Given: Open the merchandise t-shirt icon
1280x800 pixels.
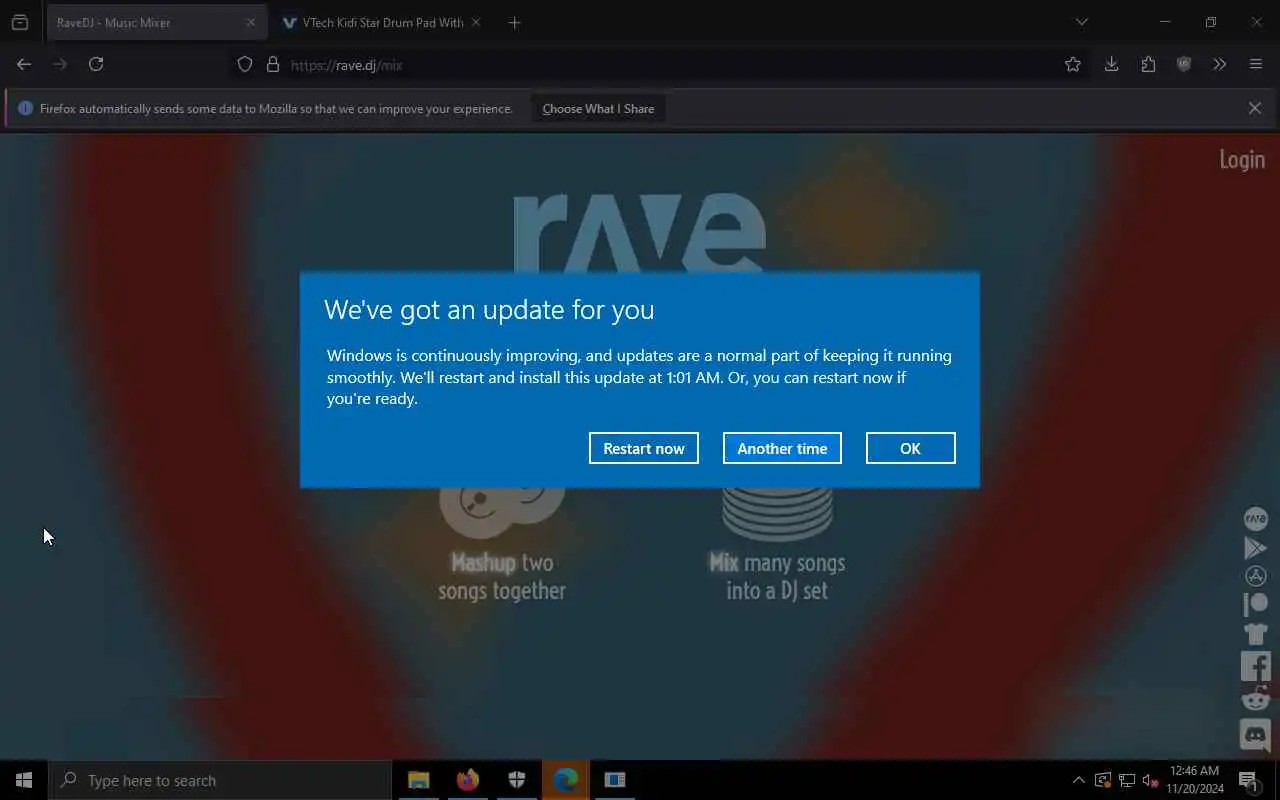Looking at the screenshot, I should 1255,633.
